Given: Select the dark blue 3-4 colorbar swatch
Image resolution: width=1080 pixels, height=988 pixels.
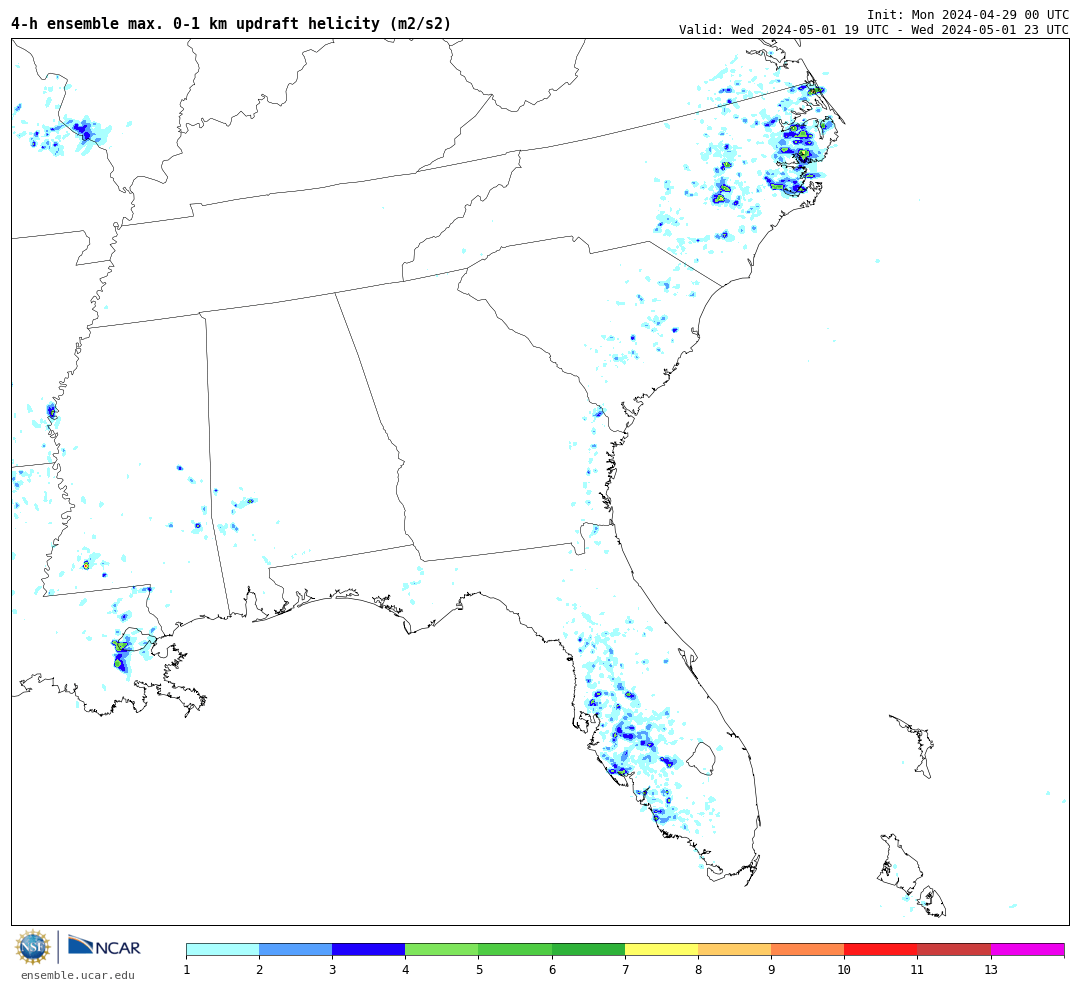Looking at the screenshot, I should point(368,949).
